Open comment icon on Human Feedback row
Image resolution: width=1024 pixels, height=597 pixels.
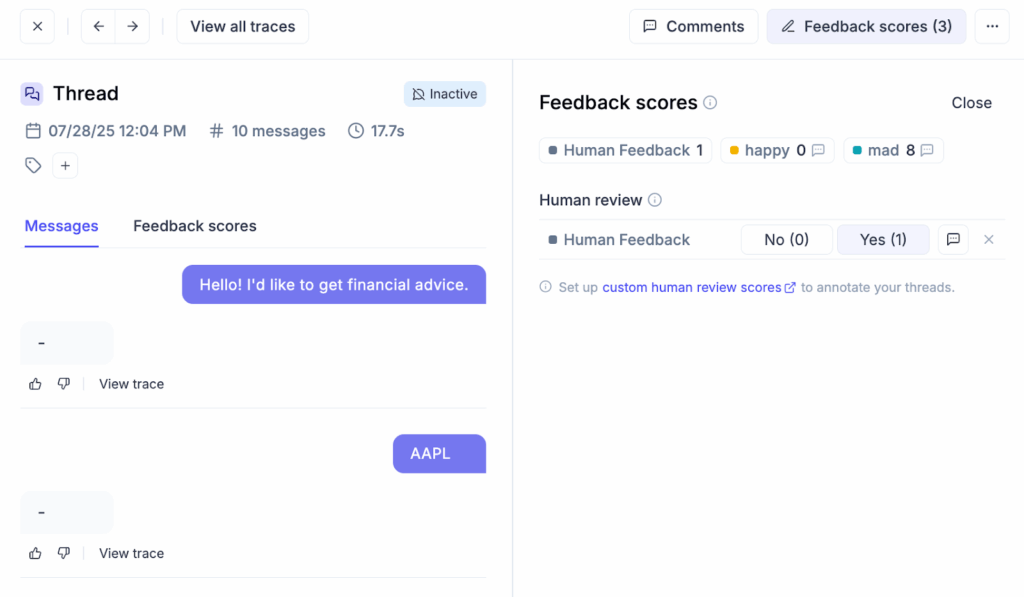953,240
